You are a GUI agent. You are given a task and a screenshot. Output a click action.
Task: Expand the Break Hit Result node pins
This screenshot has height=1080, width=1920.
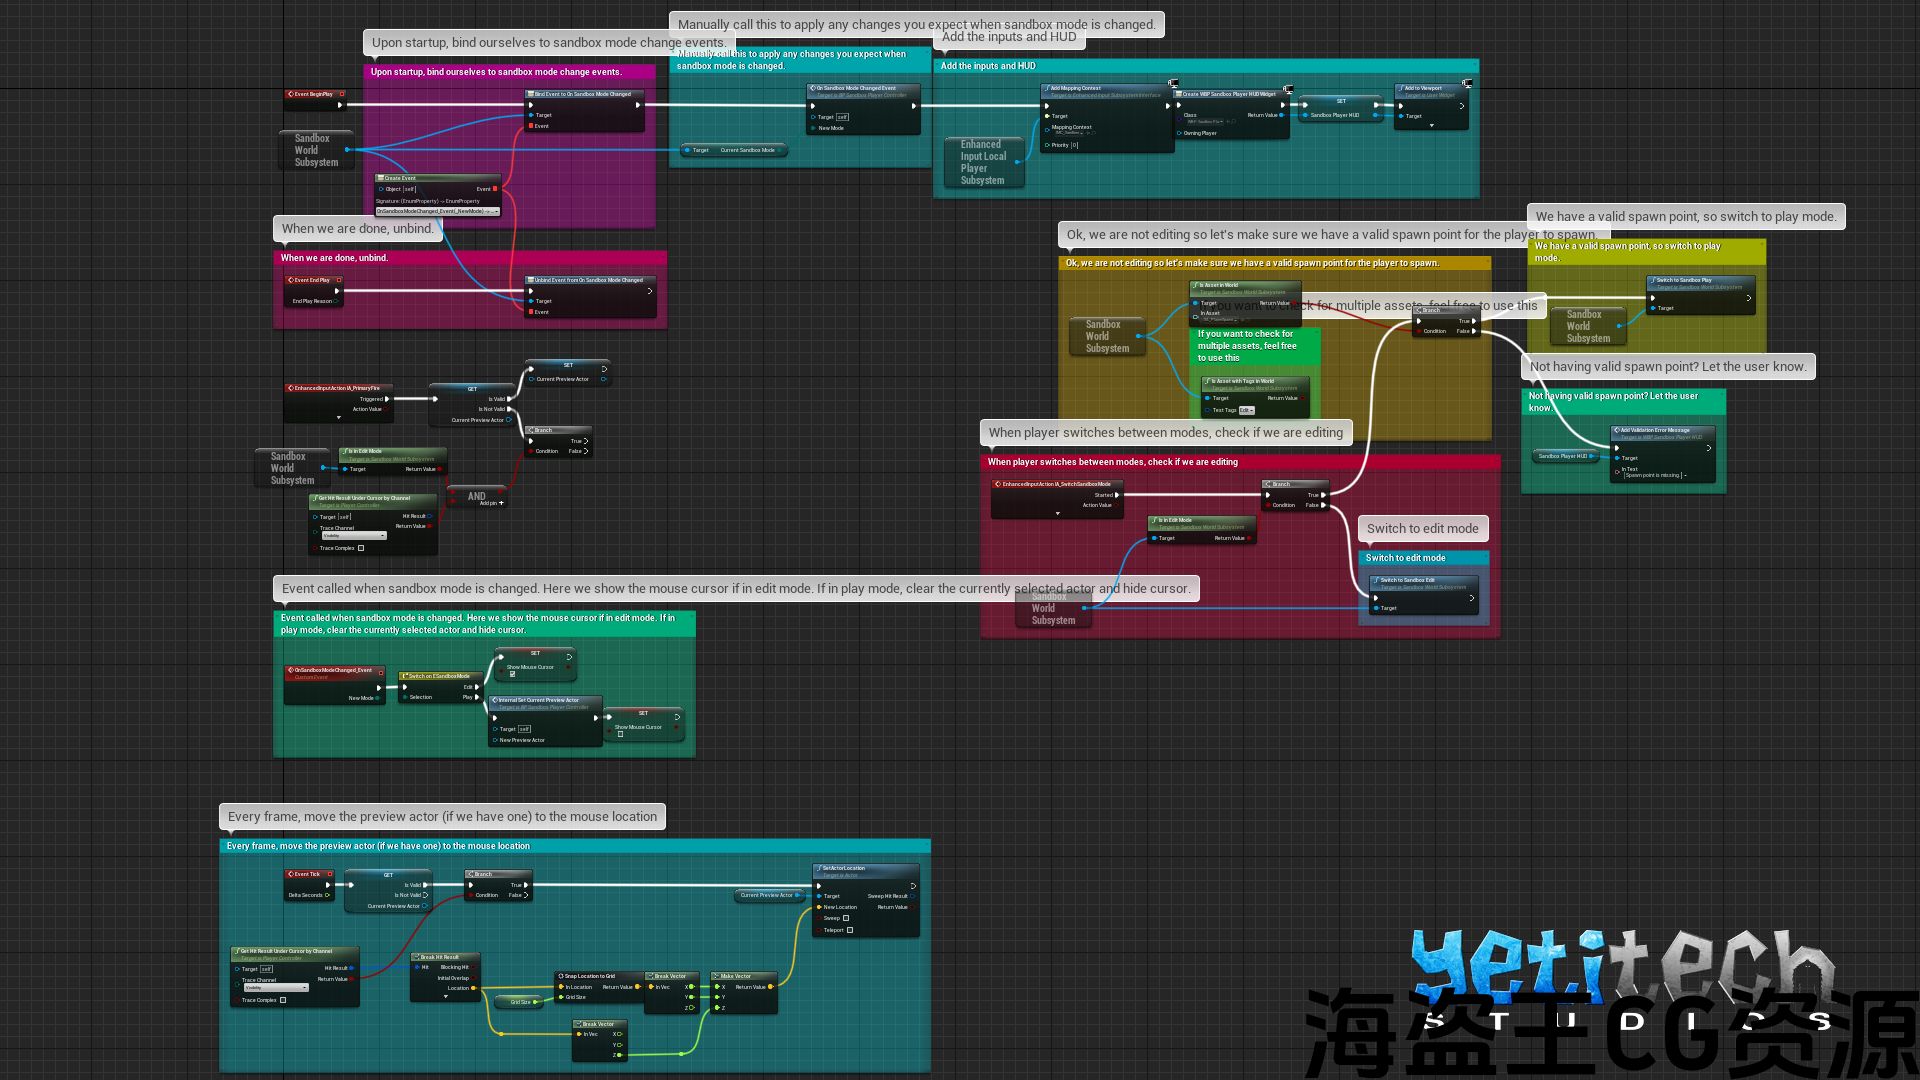coord(446,995)
